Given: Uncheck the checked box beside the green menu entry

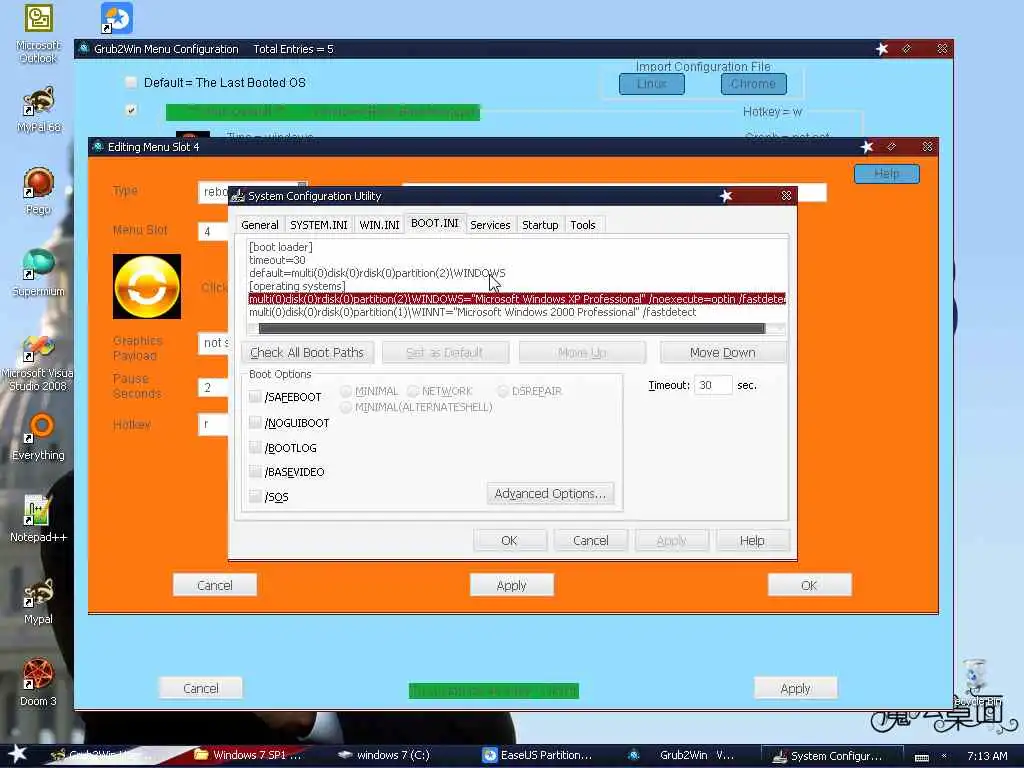Looking at the screenshot, I should tap(131, 110).
